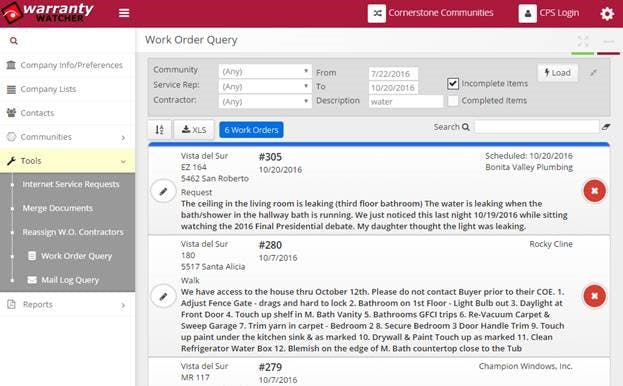623x386 pixels.
Task: Click the user icon beside CPS Login
Action: tap(527, 13)
